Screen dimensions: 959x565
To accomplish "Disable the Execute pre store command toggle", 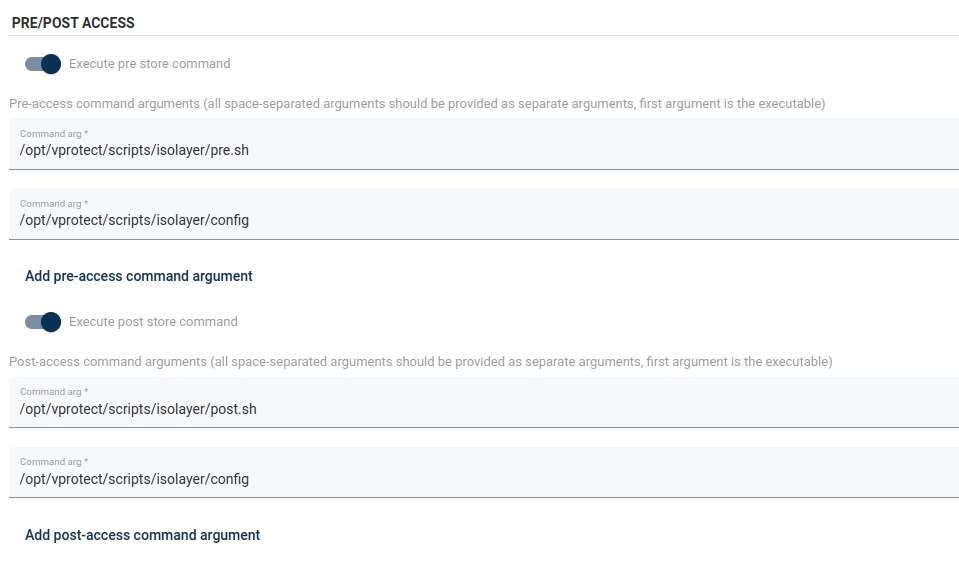I will tap(43, 64).
